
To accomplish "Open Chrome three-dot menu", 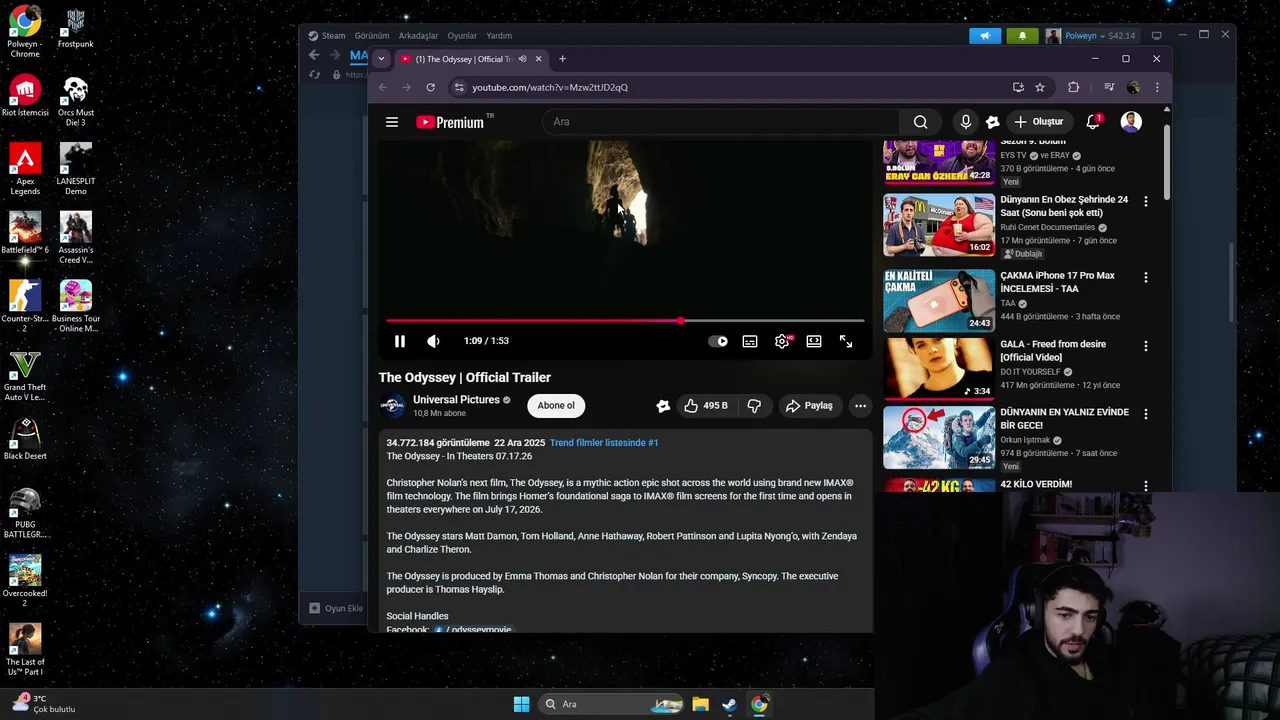I will coord(1157,87).
